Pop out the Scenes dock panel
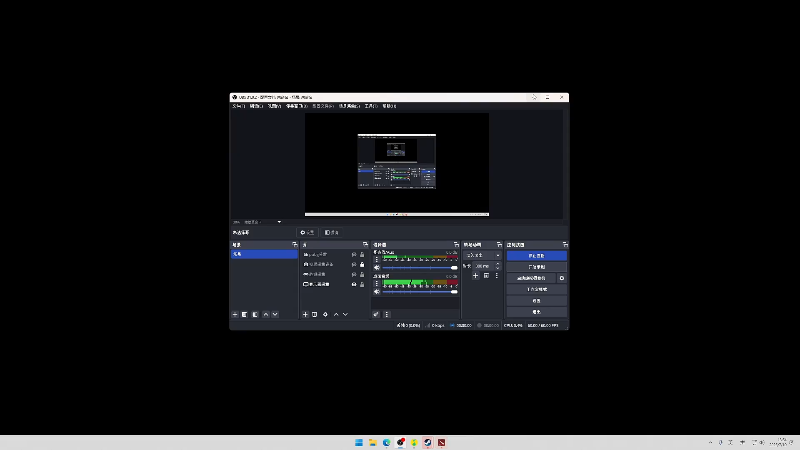The image size is (800, 450). (294, 245)
